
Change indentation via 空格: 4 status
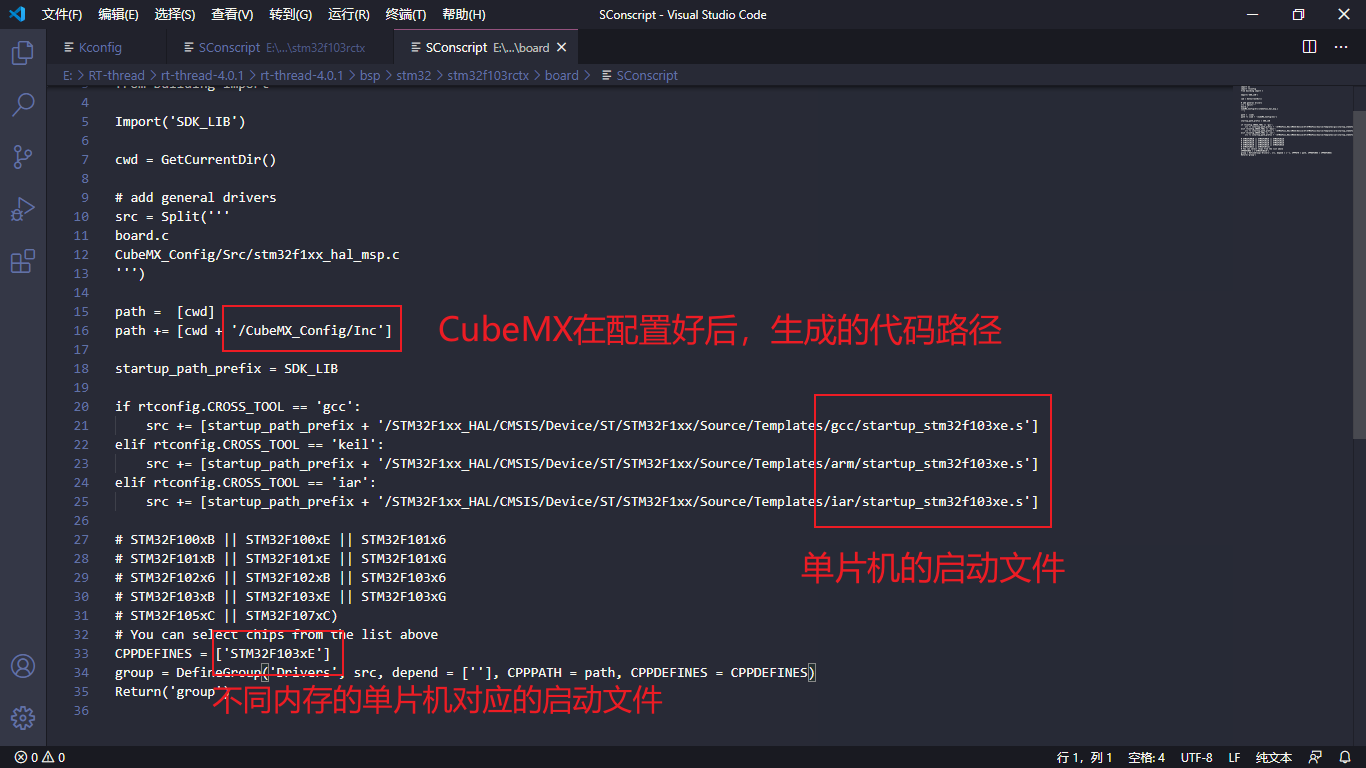pyautogui.click(x=1146, y=757)
